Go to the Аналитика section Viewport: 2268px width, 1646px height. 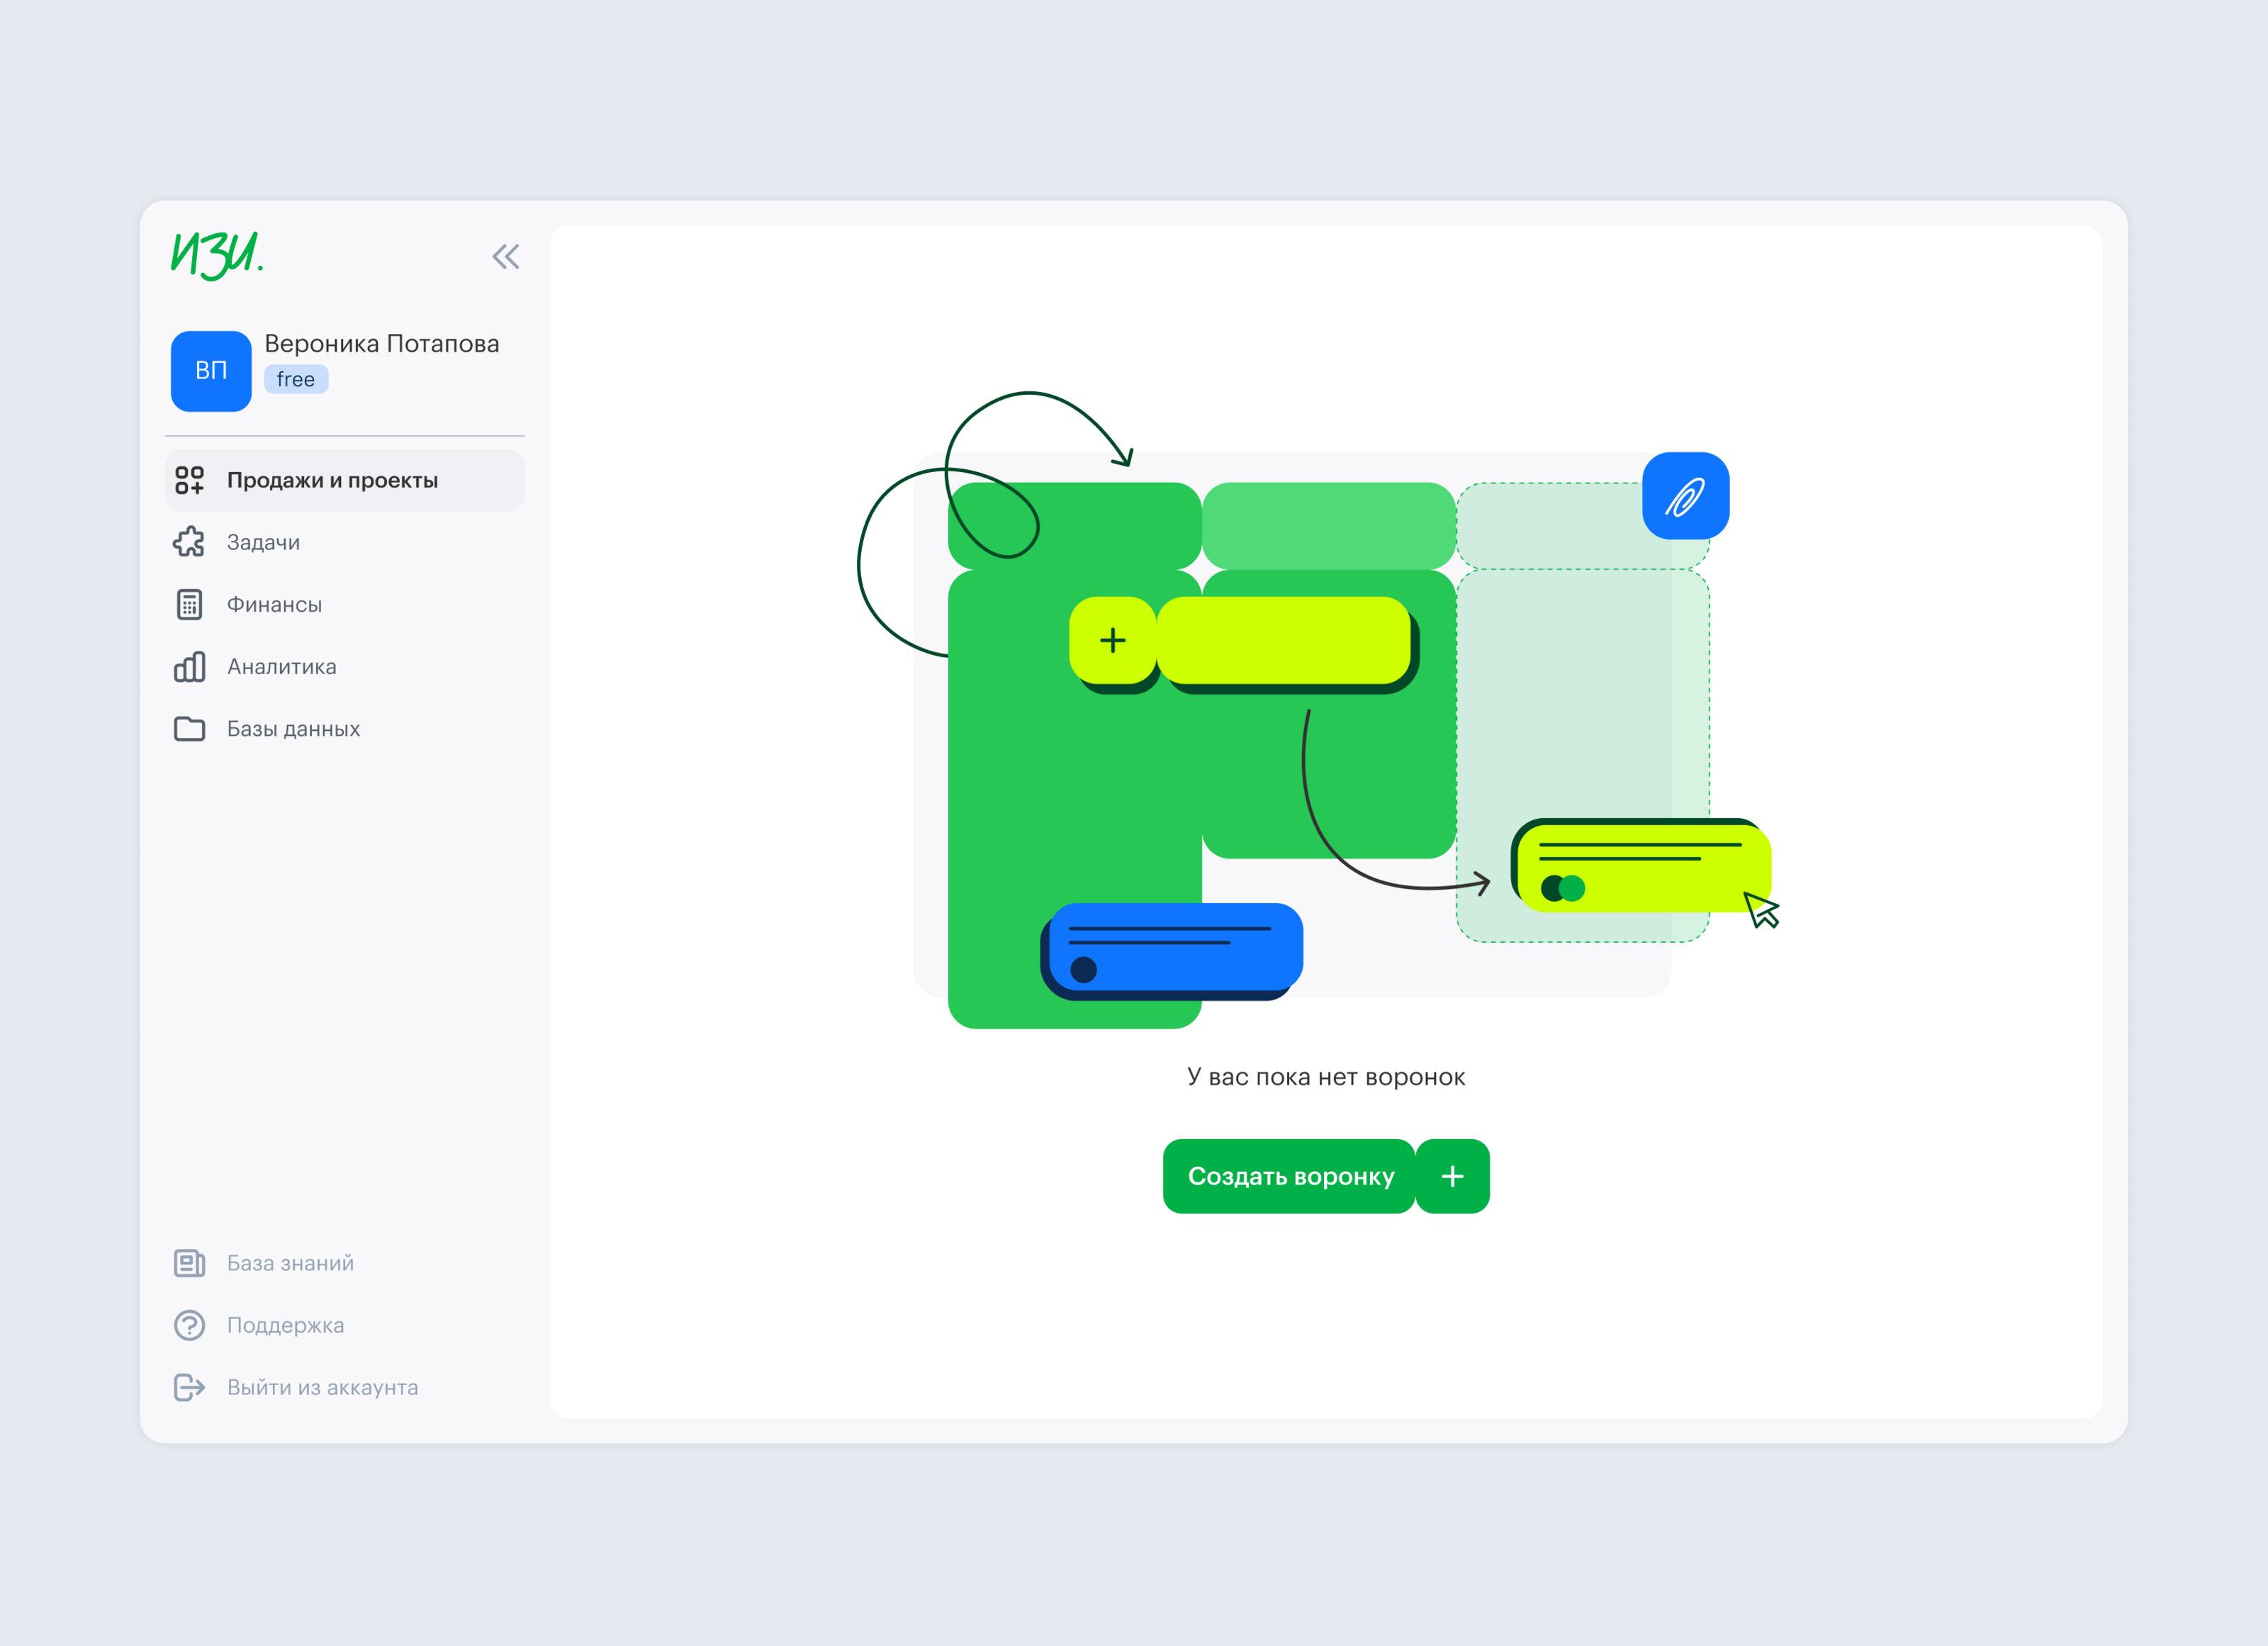click(x=281, y=667)
